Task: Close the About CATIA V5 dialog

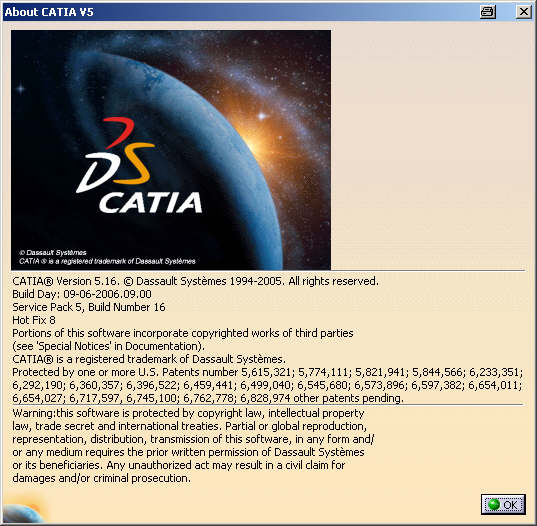Action: coord(524,12)
